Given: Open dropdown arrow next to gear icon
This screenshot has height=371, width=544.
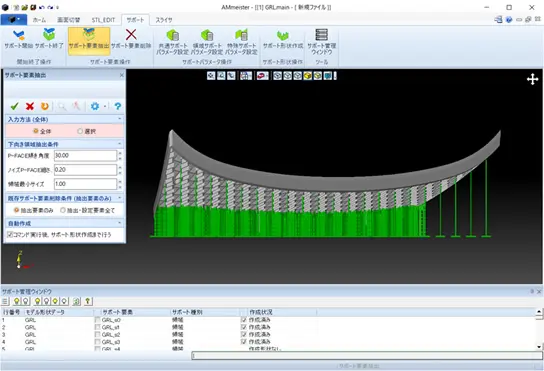Looking at the screenshot, I should pos(105,106).
